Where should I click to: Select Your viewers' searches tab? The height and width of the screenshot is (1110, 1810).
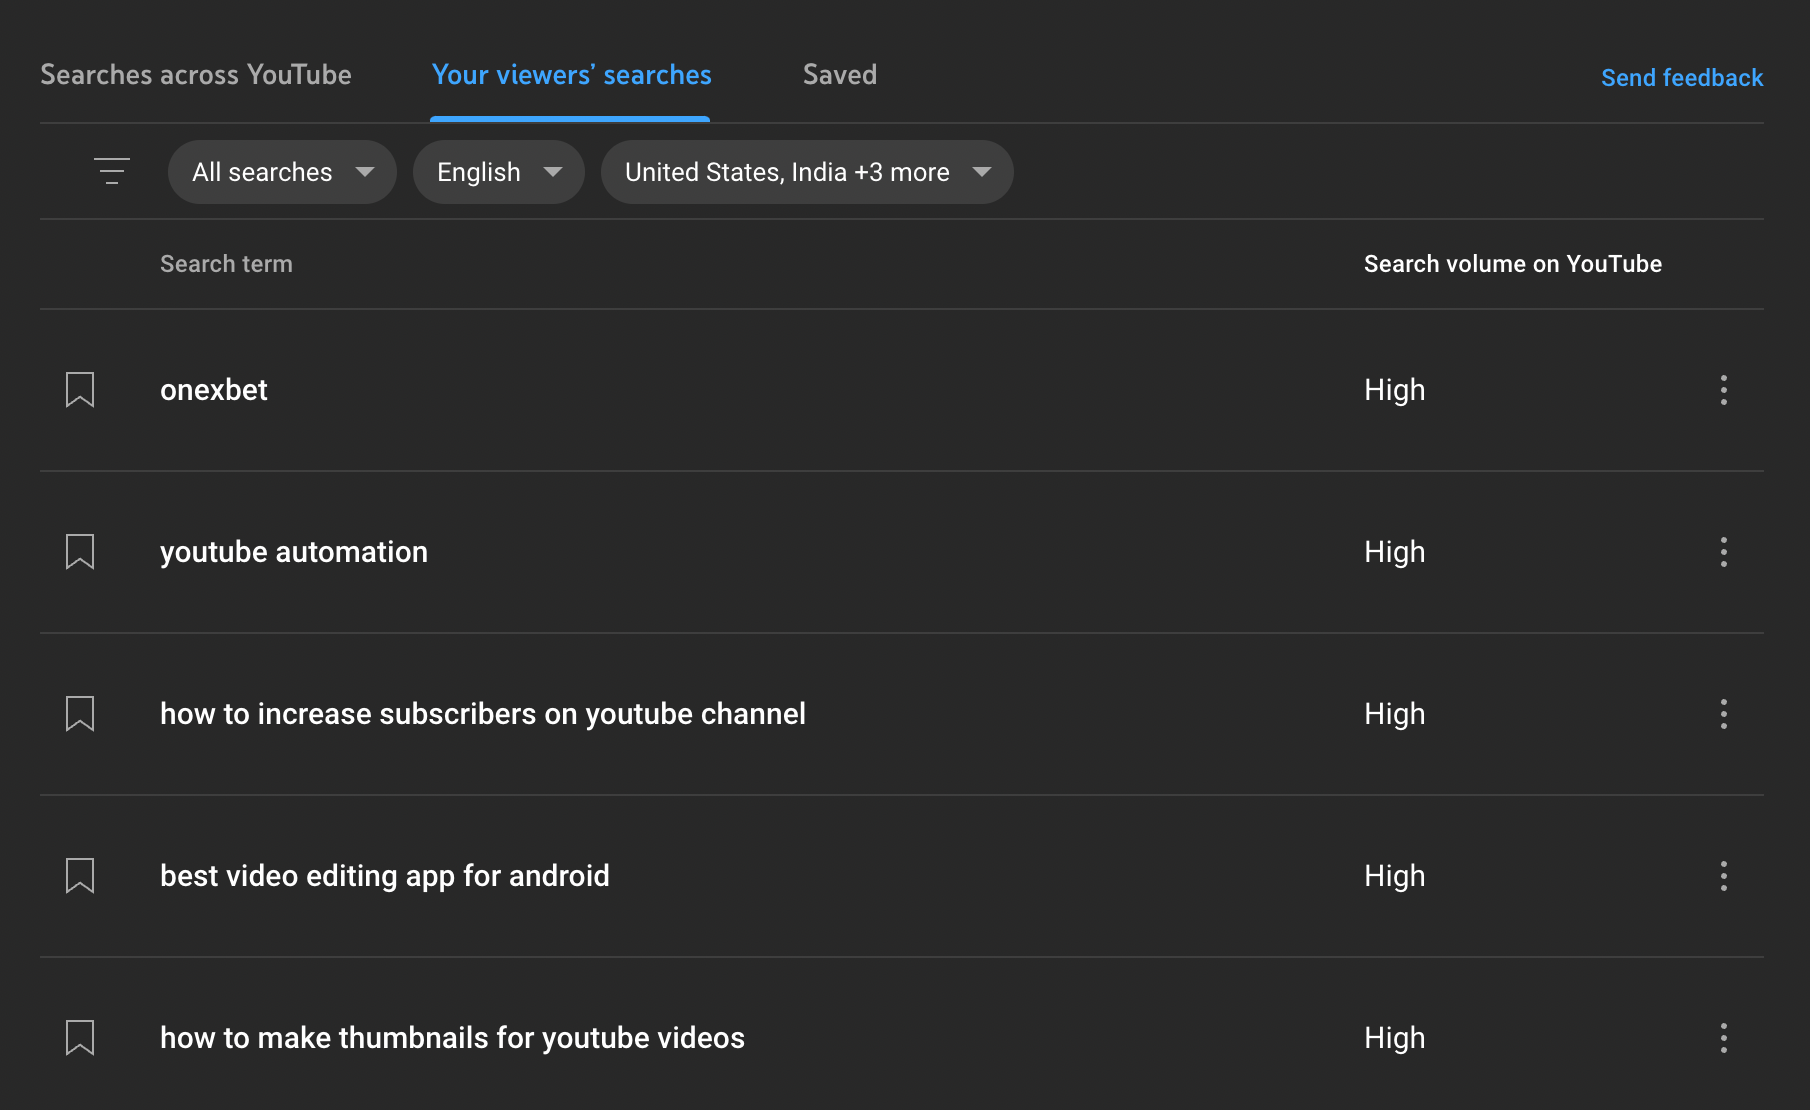(x=571, y=75)
